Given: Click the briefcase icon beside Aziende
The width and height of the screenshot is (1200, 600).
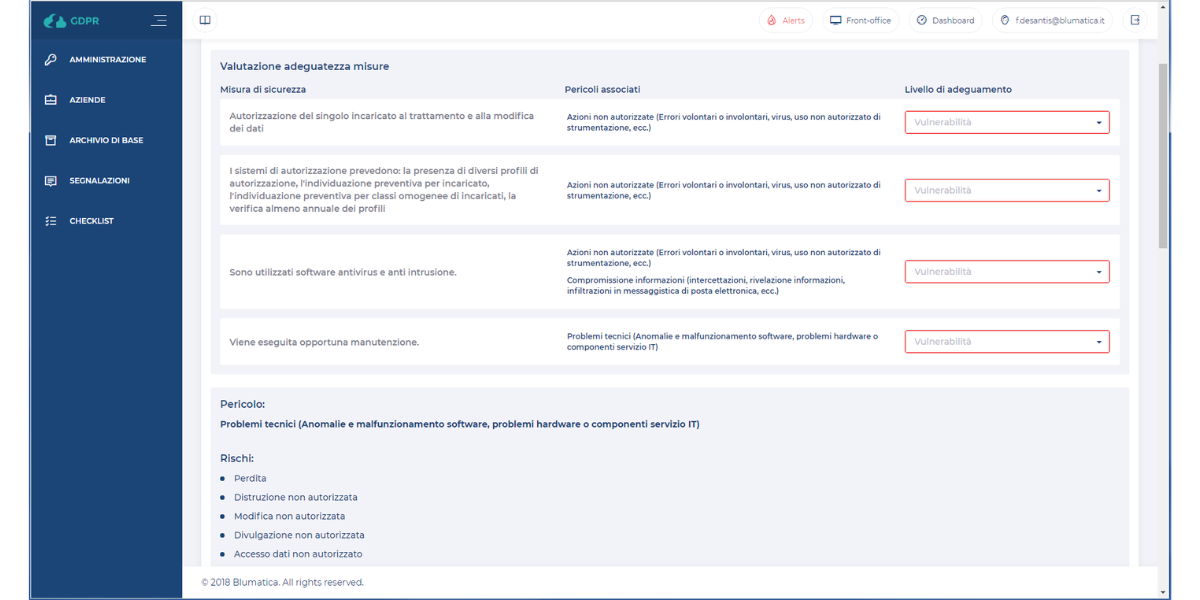Looking at the screenshot, I should pos(51,100).
